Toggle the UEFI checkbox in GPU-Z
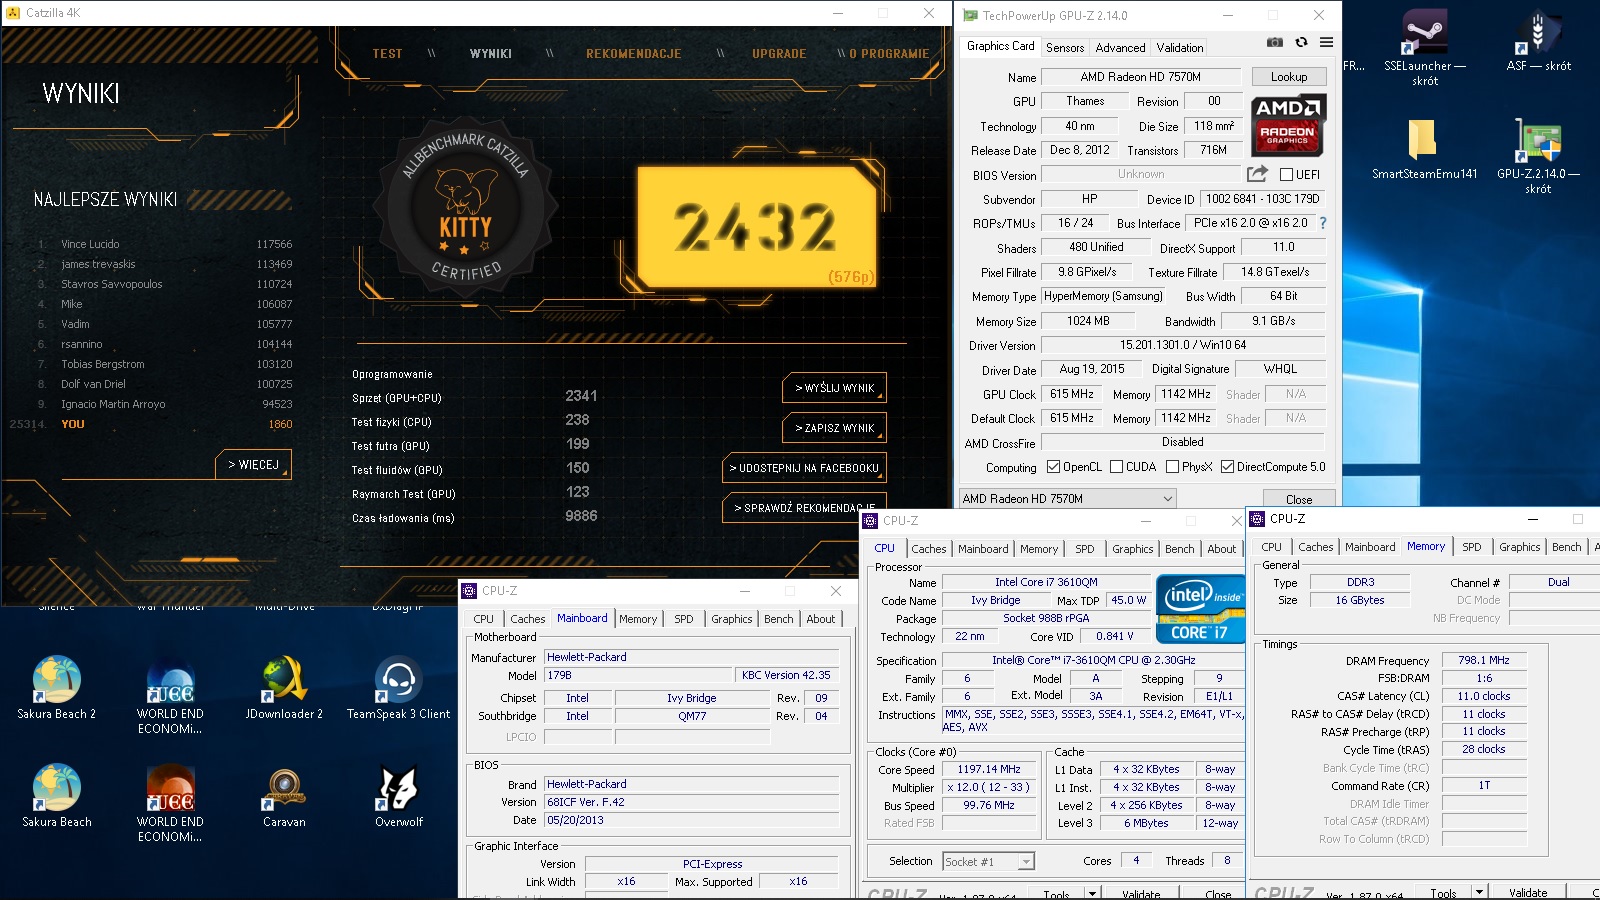This screenshot has height=900, width=1600. (1286, 175)
